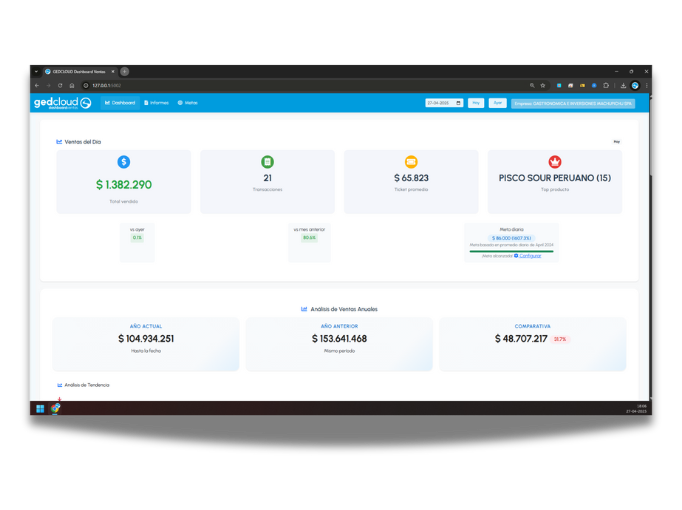The height and width of the screenshot is (510, 682).
Task: Click the Configurar link under Meta diaria
Action: [529, 256]
